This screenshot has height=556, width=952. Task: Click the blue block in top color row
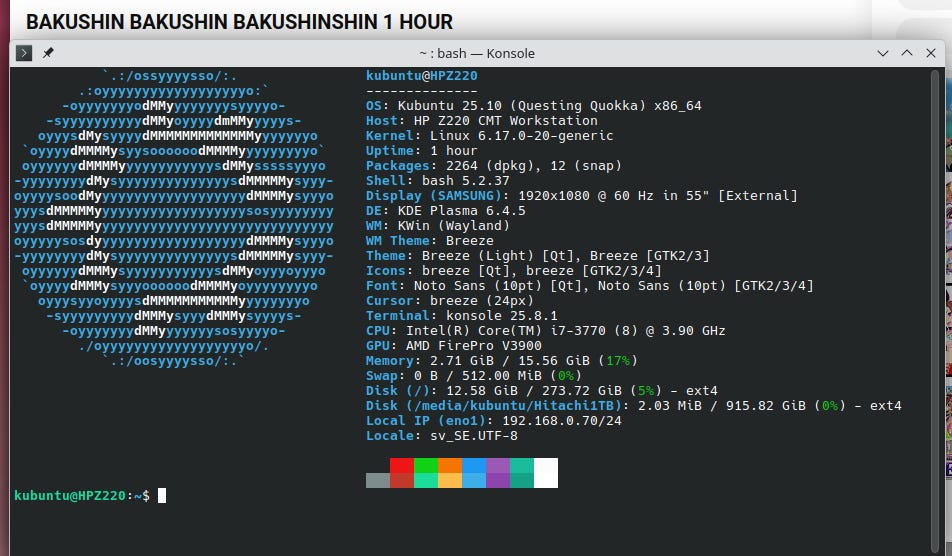(x=473, y=465)
